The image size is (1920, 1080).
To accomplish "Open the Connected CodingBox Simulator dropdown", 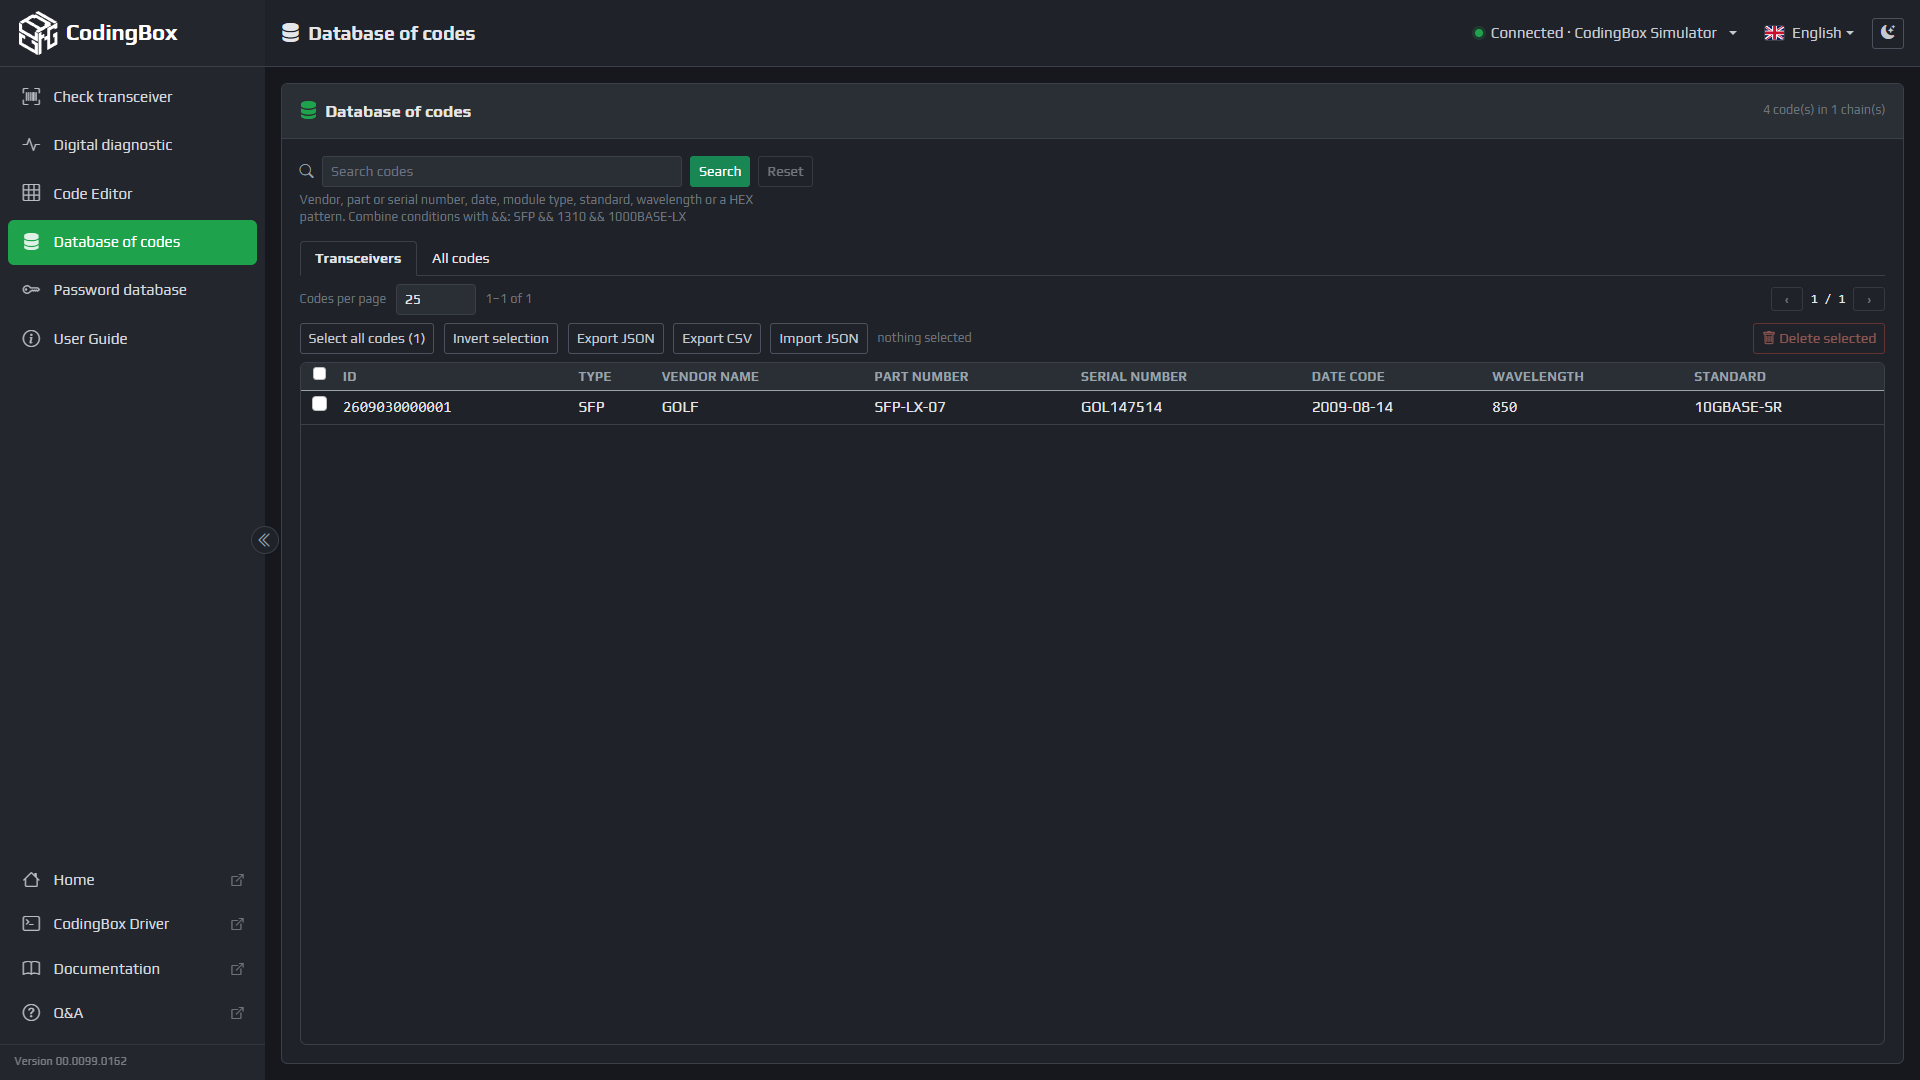I will (1605, 33).
